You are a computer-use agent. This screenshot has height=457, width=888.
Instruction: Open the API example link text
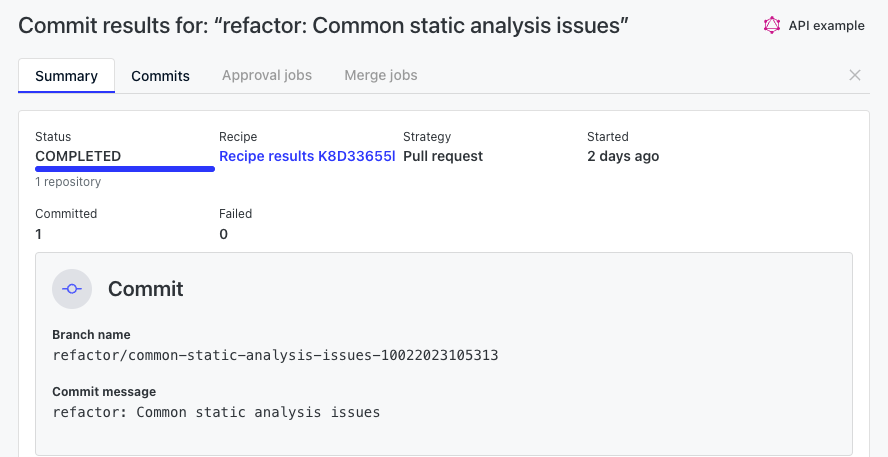point(826,25)
